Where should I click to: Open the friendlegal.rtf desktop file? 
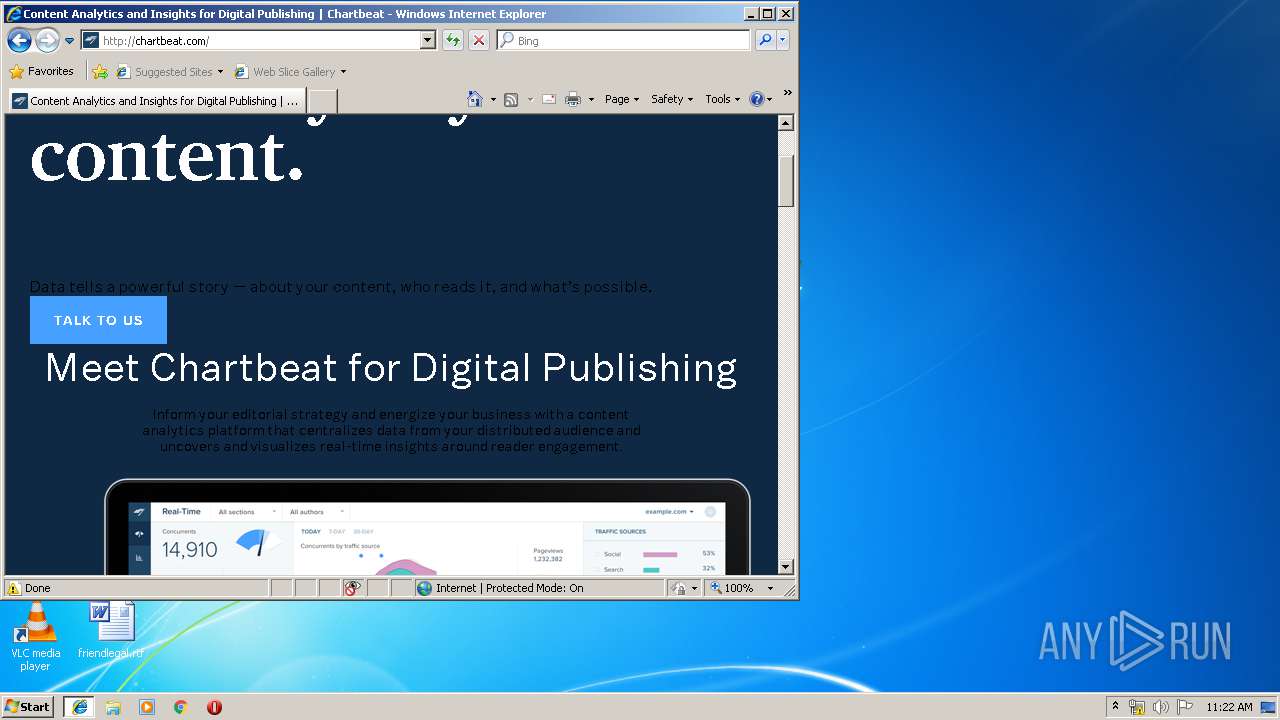coord(111,630)
